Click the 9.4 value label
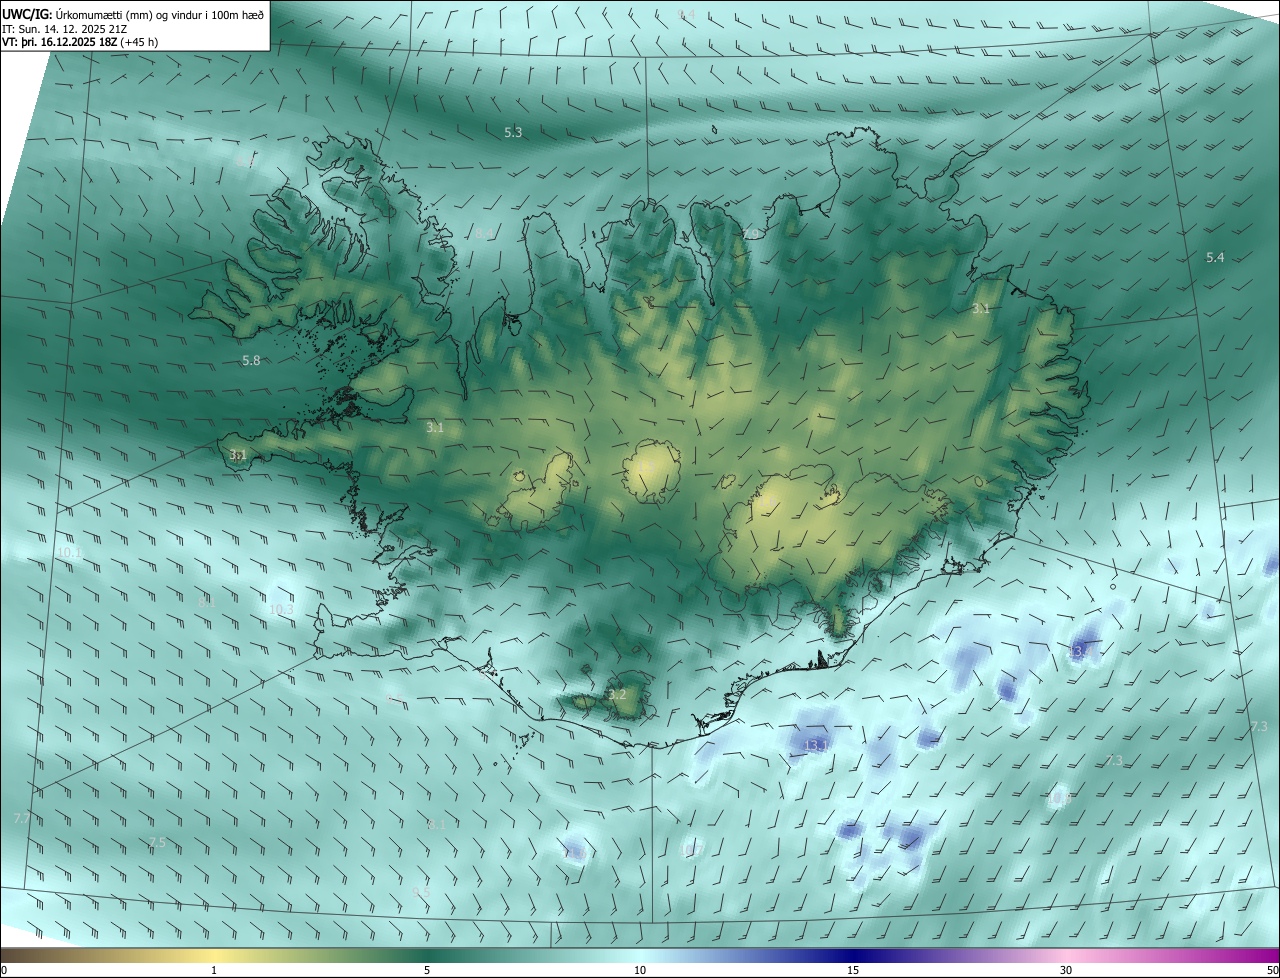 tap(686, 14)
